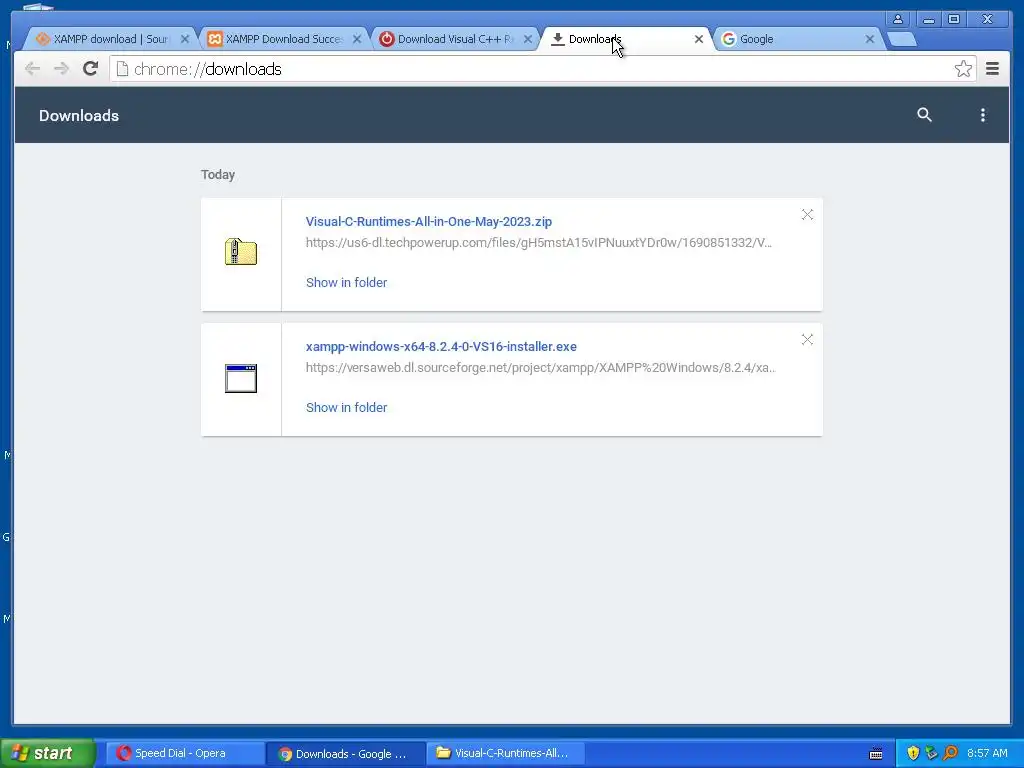The image size is (1024, 768).
Task: Open the Windows start menu
Action: 47,753
